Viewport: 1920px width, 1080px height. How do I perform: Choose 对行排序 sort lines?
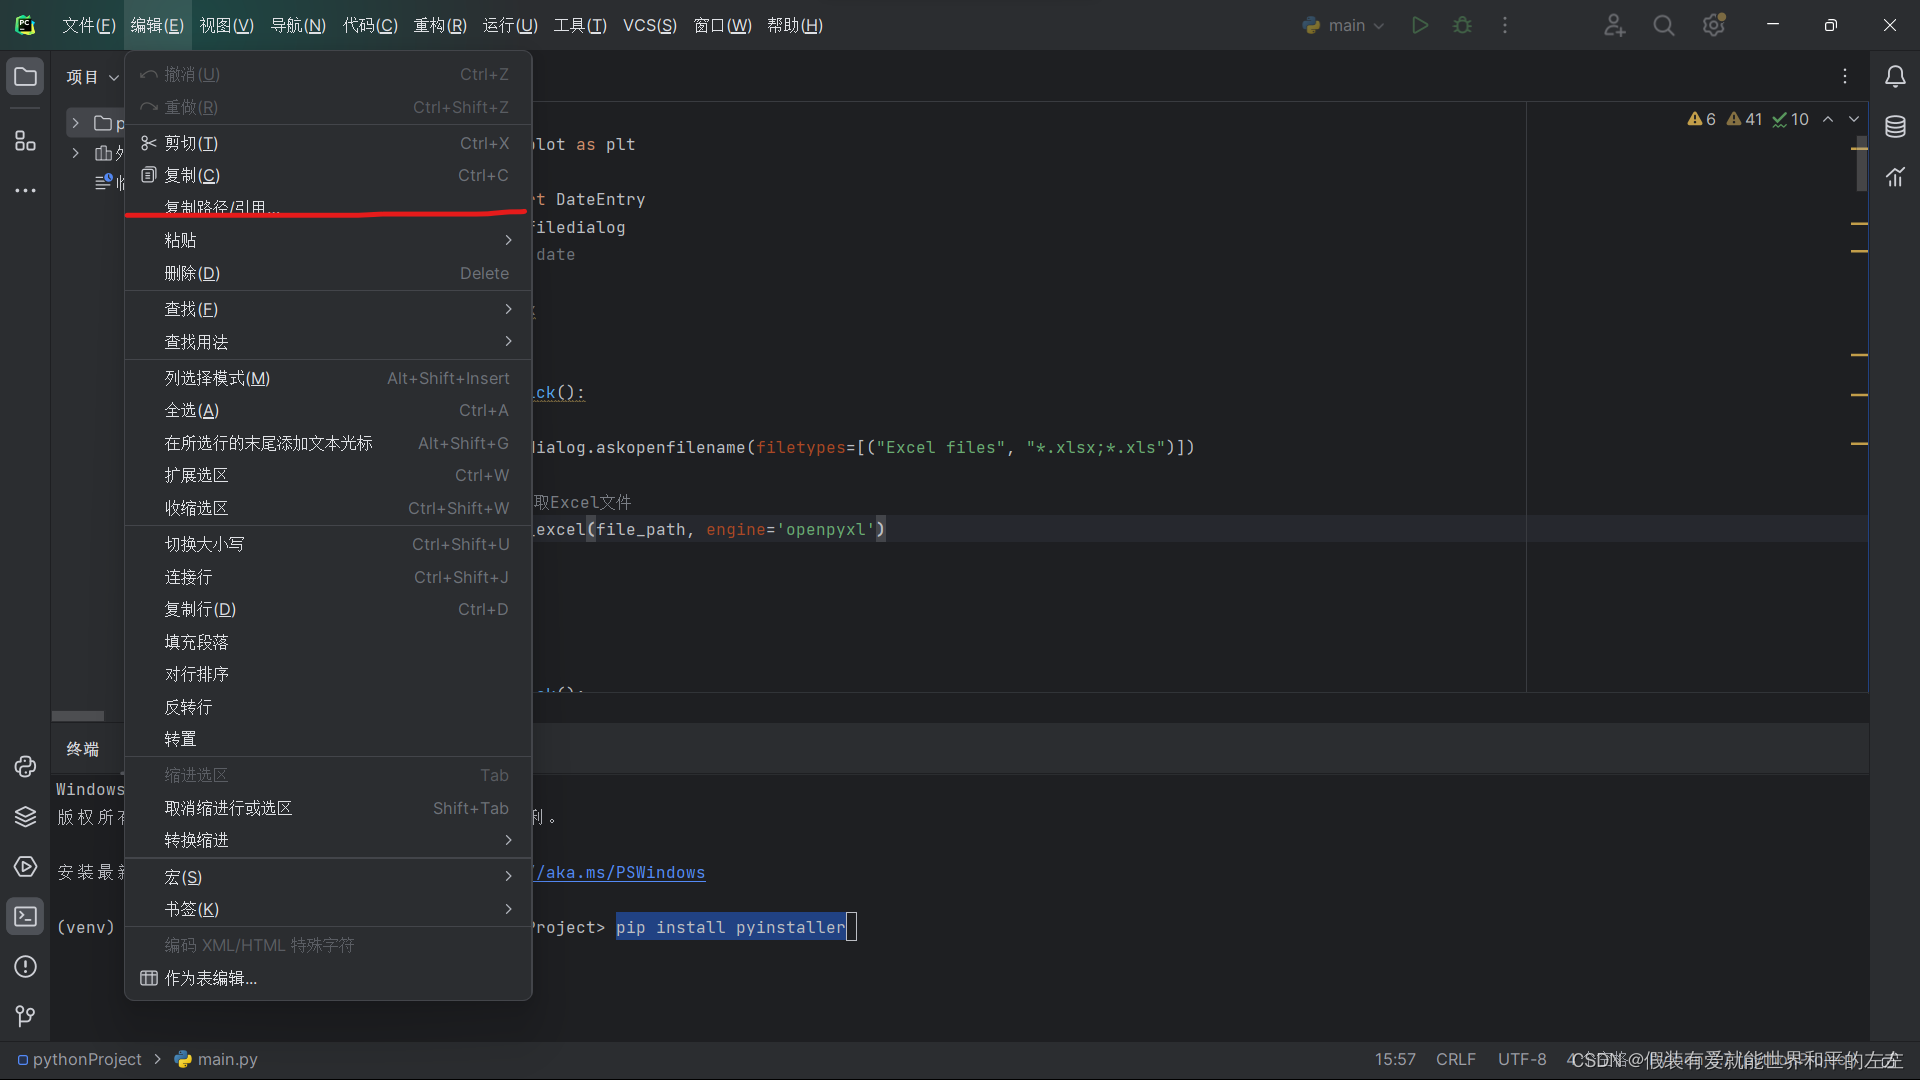click(x=328, y=674)
